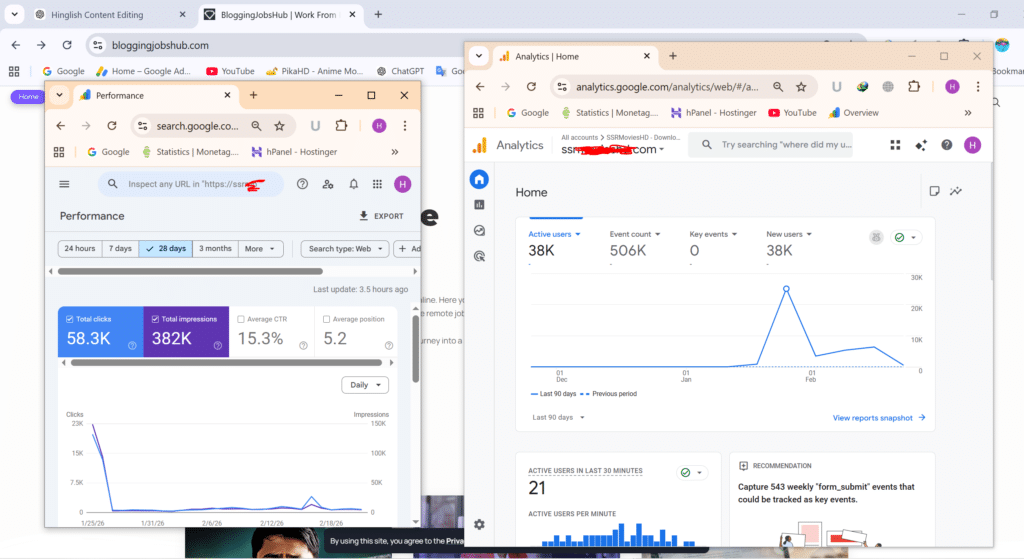Click the EXPORT button in Performance

click(381, 216)
